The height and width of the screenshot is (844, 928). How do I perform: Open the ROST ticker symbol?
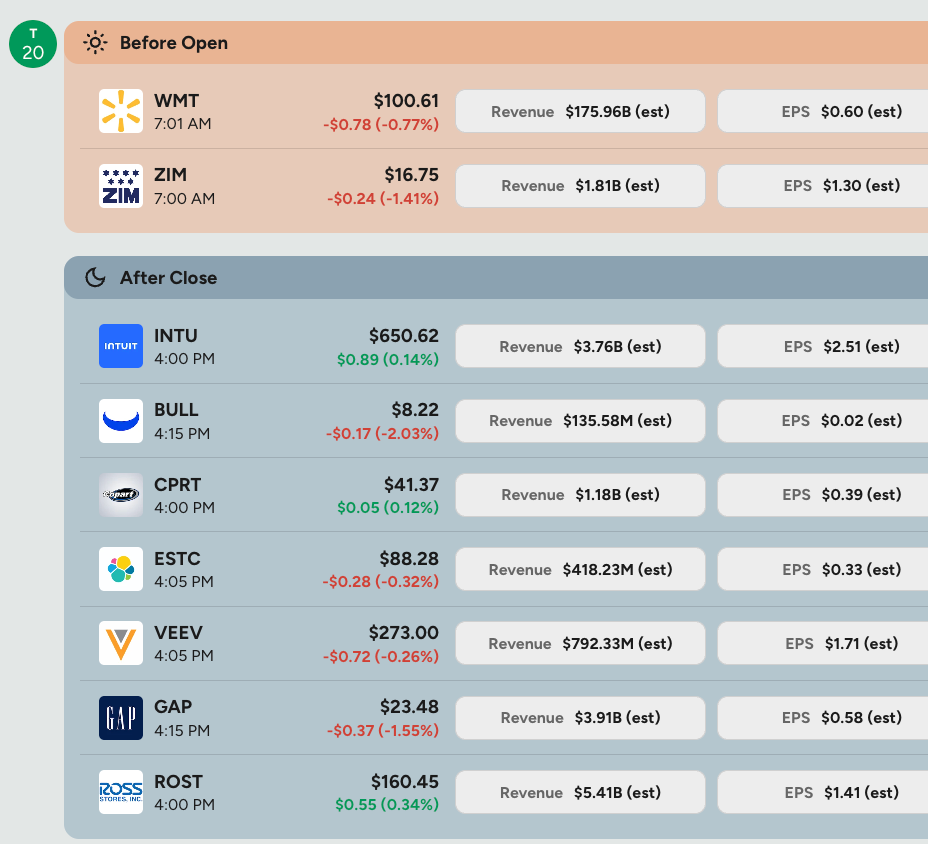pos(178,782)
